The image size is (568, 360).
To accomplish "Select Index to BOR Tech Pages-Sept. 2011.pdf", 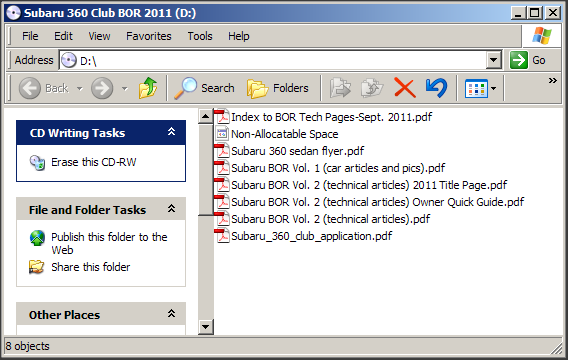I will (x=331, y=117).
